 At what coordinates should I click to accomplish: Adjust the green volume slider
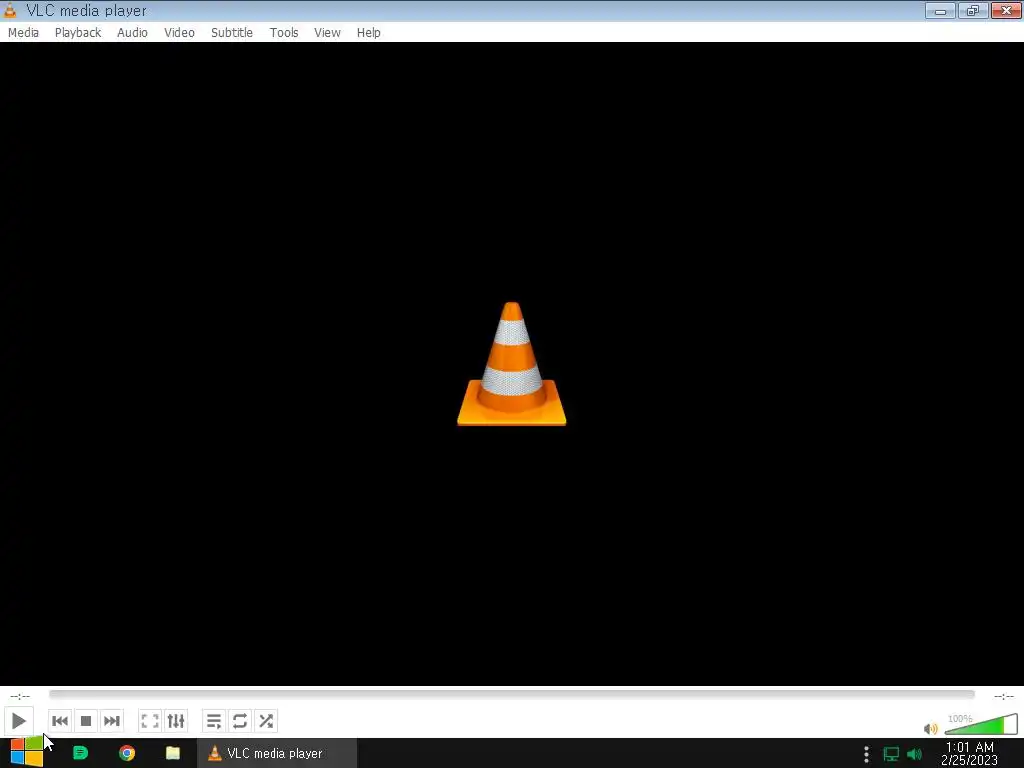point(981,724)
